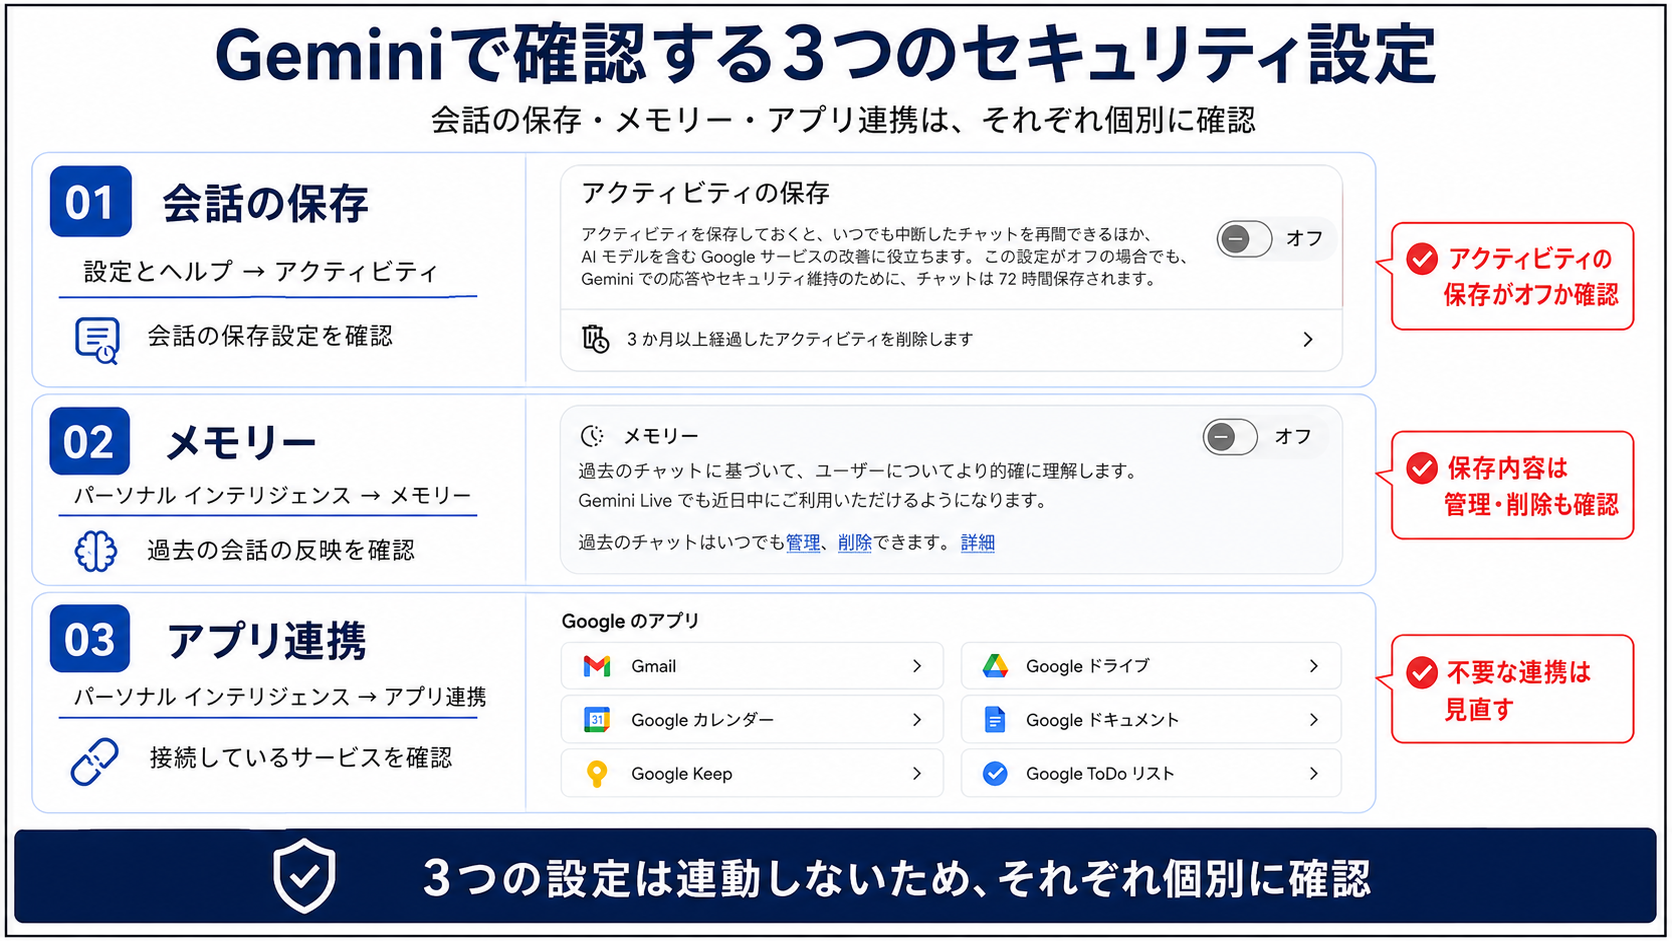Click the 02 number badge

click(90, 441)
